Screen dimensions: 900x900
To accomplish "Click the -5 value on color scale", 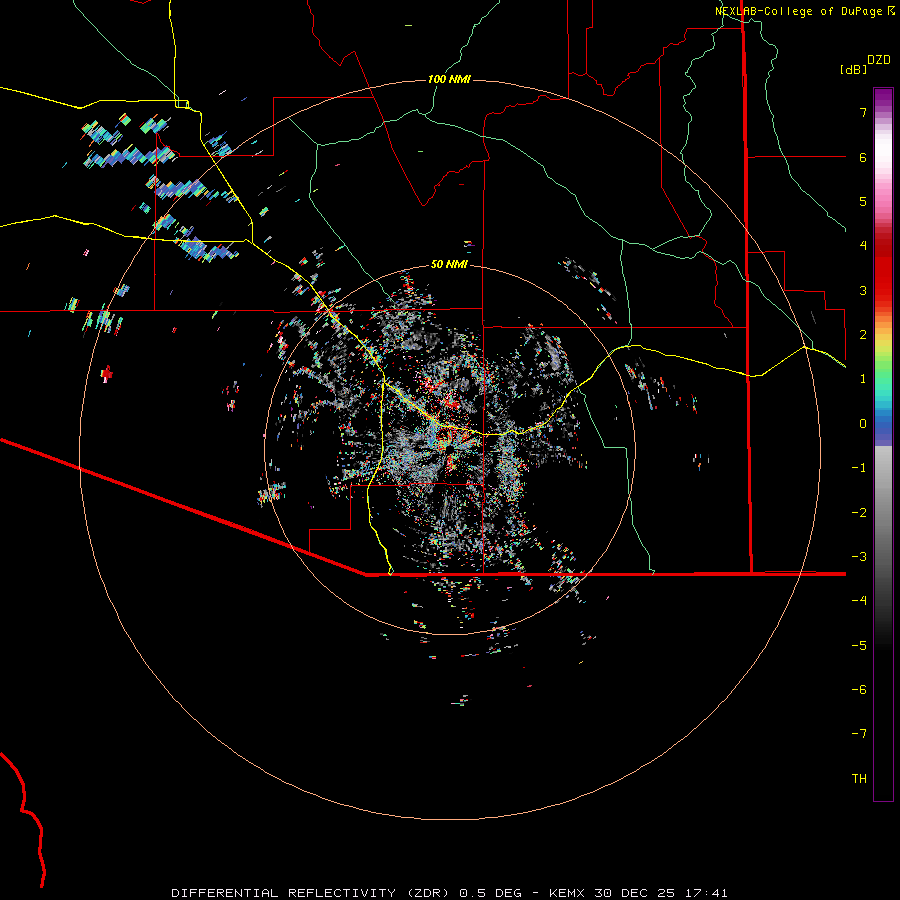I will (x=859, y=646).
